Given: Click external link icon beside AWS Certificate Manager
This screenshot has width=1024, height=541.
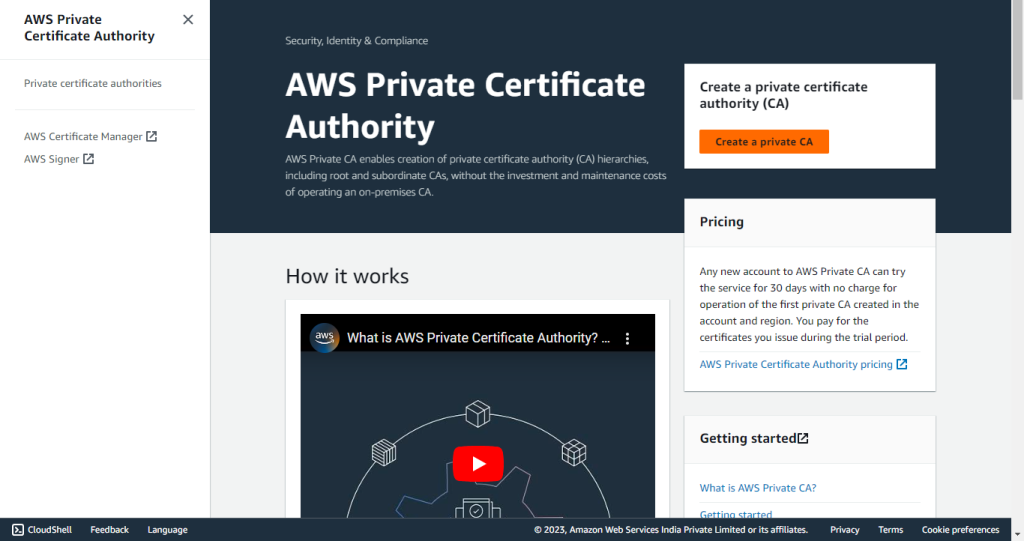Looking at the screenshot, I should pos(152,136).
